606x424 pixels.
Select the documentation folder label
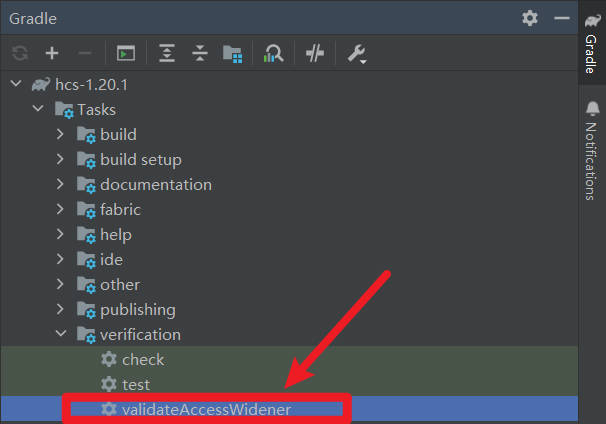156,185
